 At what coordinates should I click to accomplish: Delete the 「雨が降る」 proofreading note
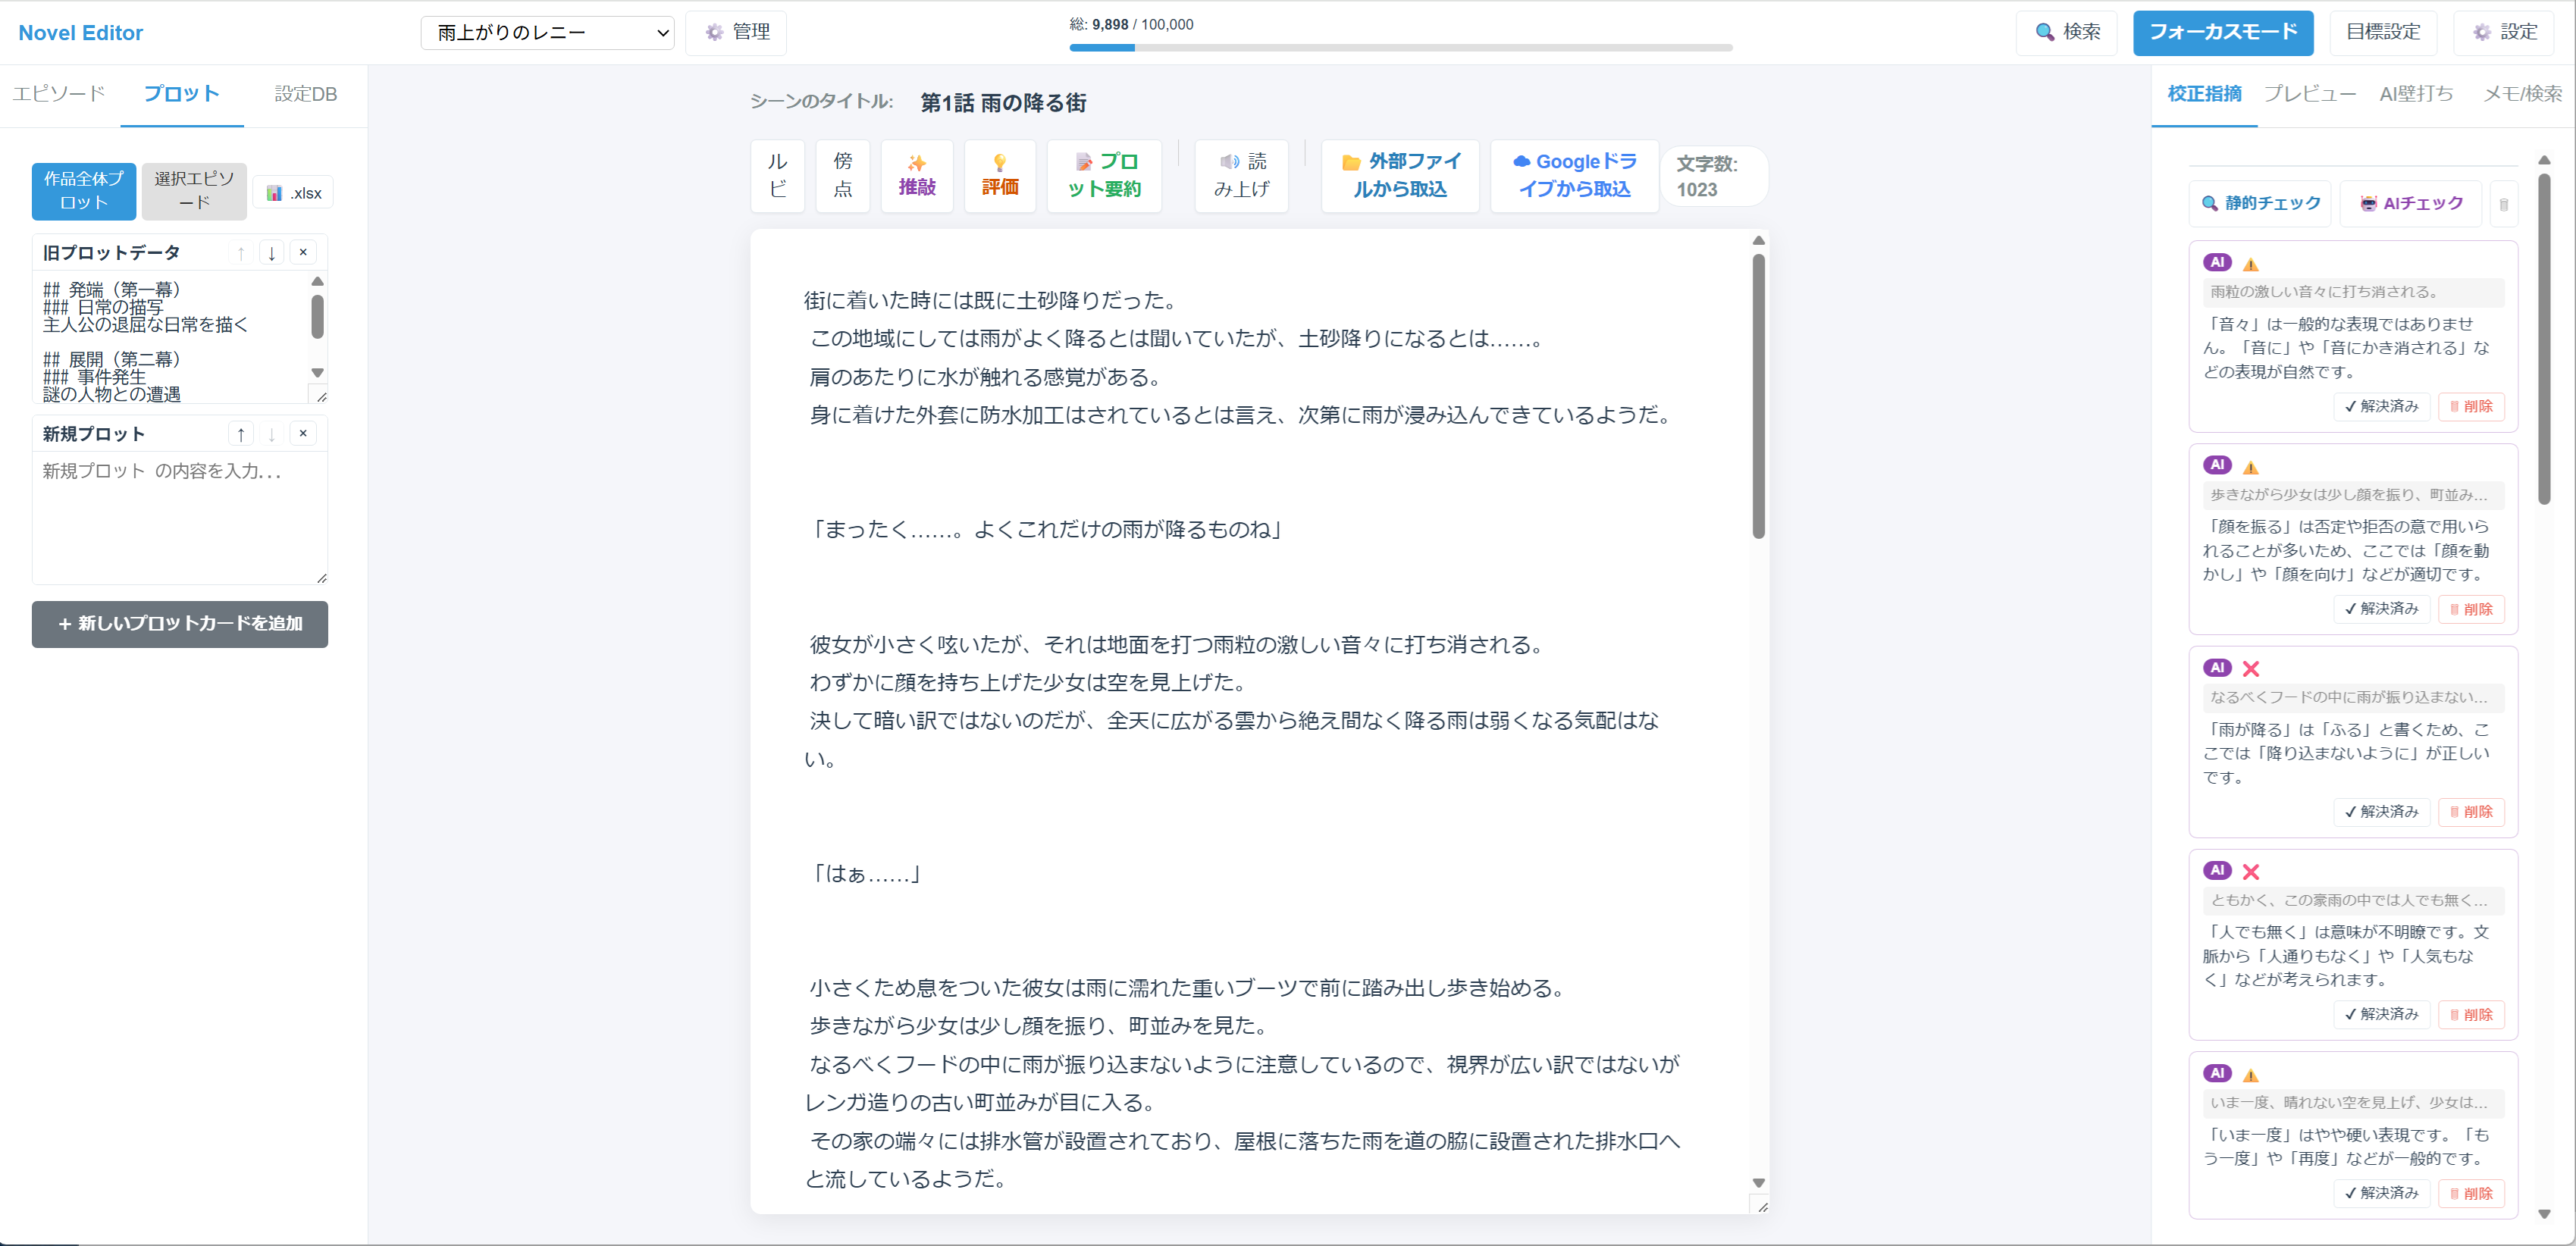(x=2471, y=812)
